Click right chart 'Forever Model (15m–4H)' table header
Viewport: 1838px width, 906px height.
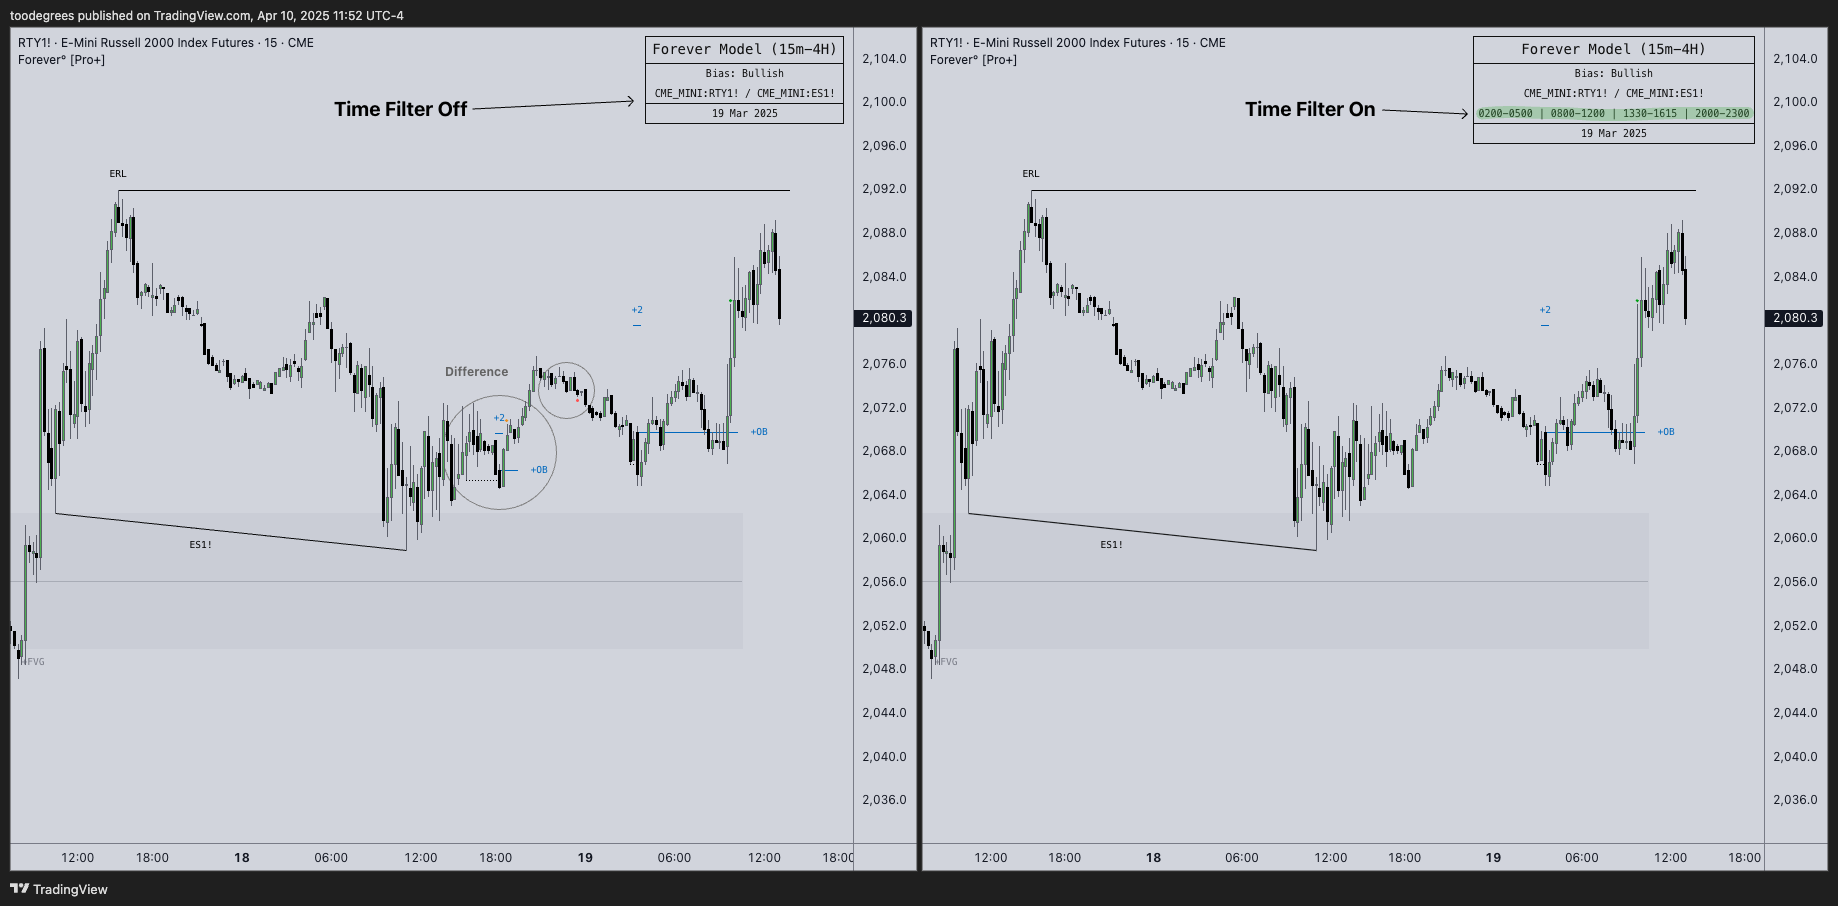[x=1613, y=49]
